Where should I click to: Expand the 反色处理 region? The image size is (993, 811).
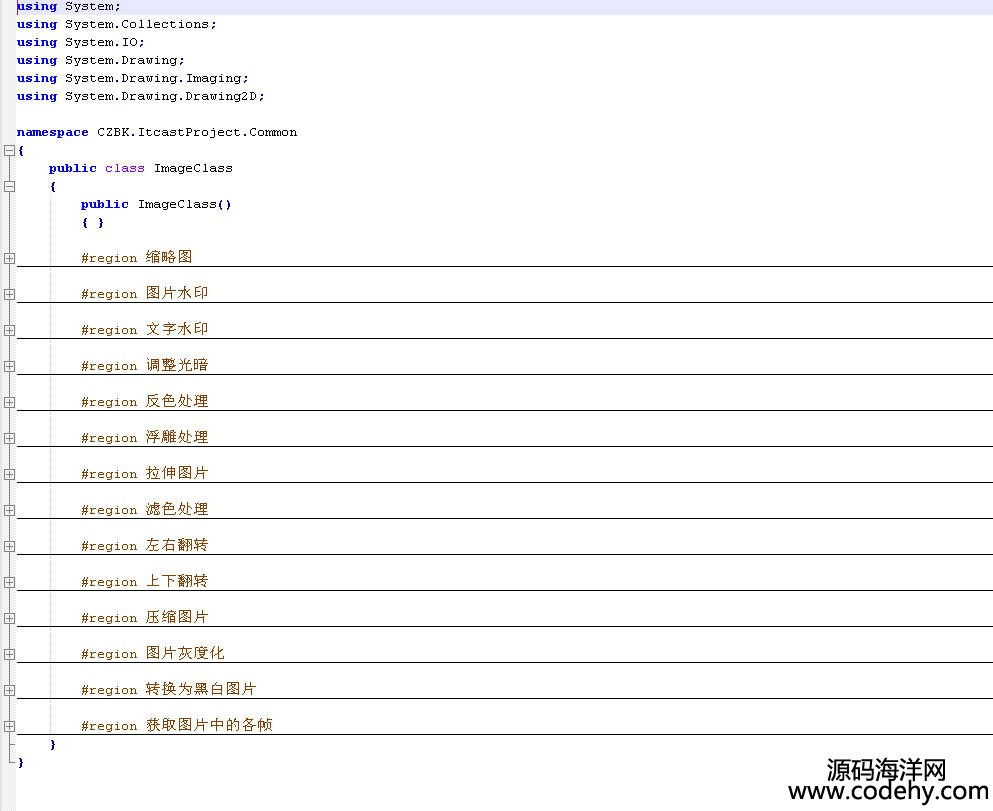[x=9, y=402]
